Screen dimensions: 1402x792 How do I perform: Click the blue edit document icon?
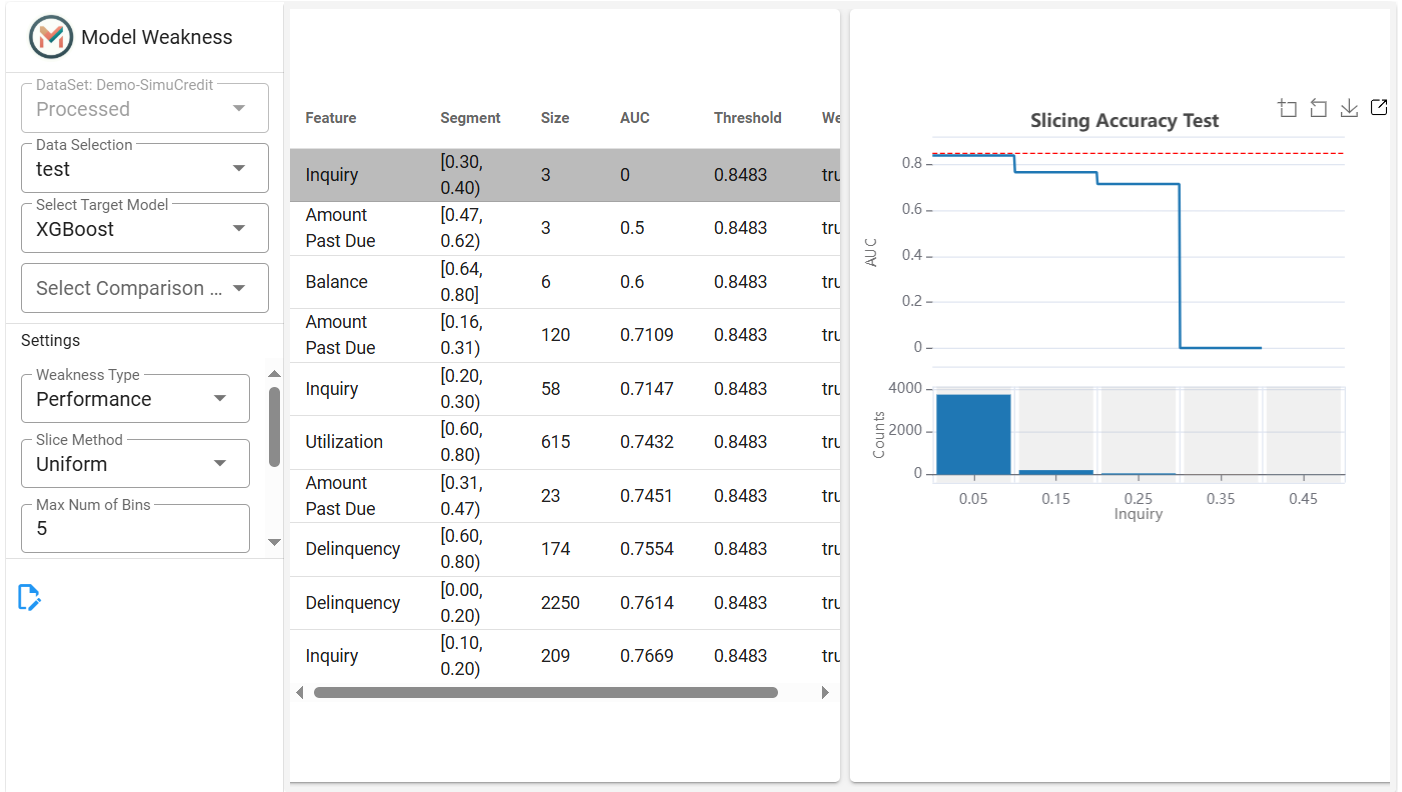point(29,597)
